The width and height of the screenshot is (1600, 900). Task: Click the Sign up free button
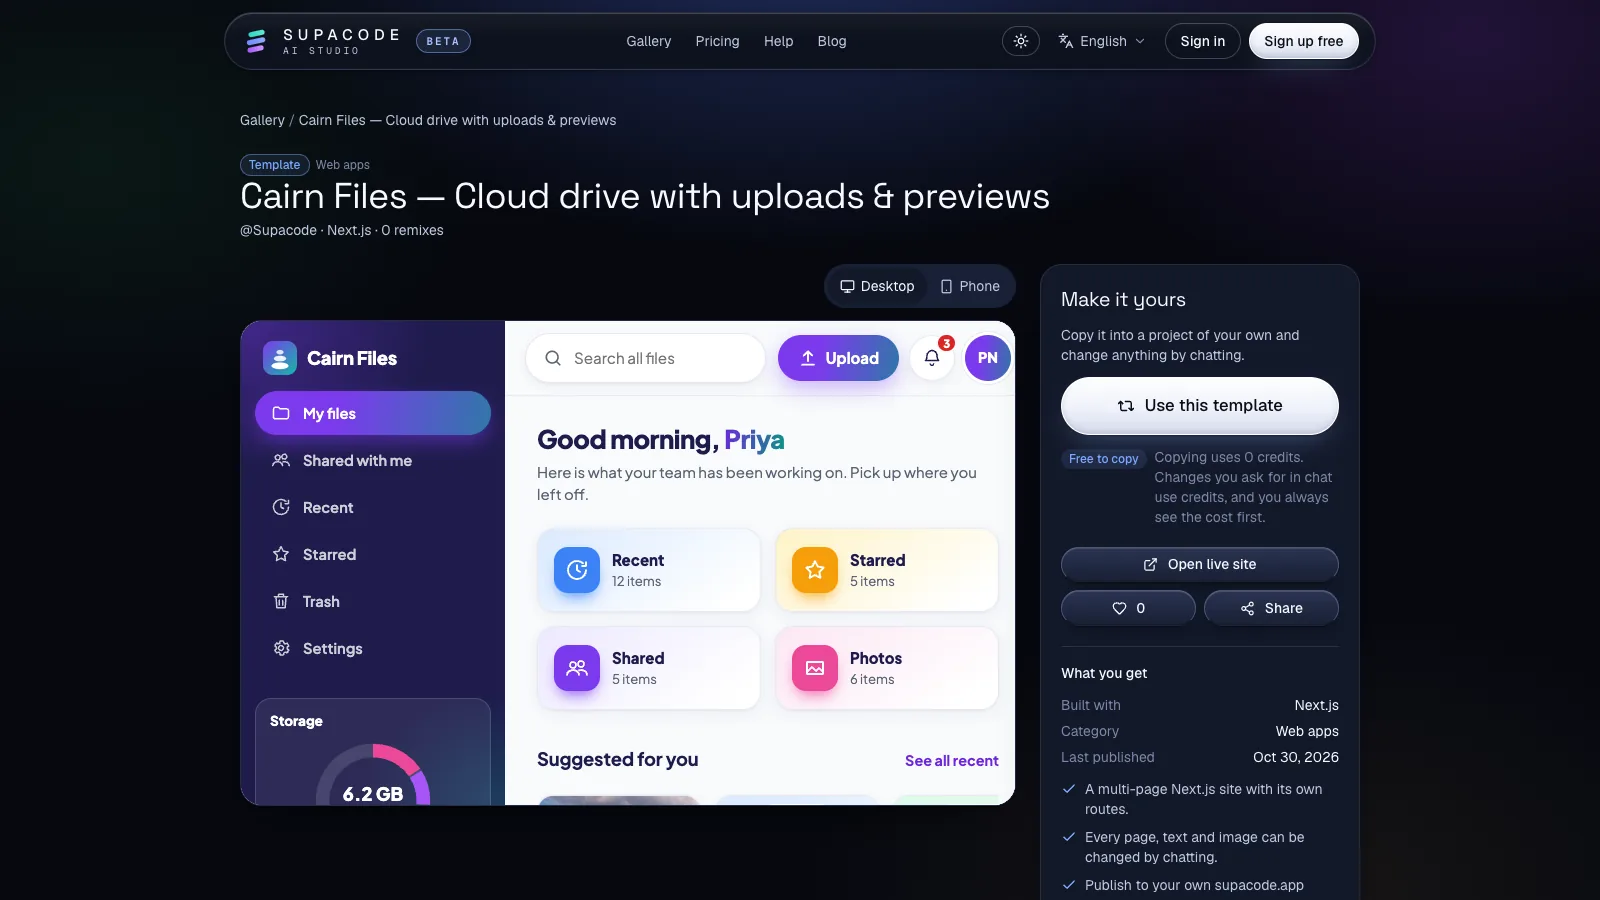(1304, 41)
